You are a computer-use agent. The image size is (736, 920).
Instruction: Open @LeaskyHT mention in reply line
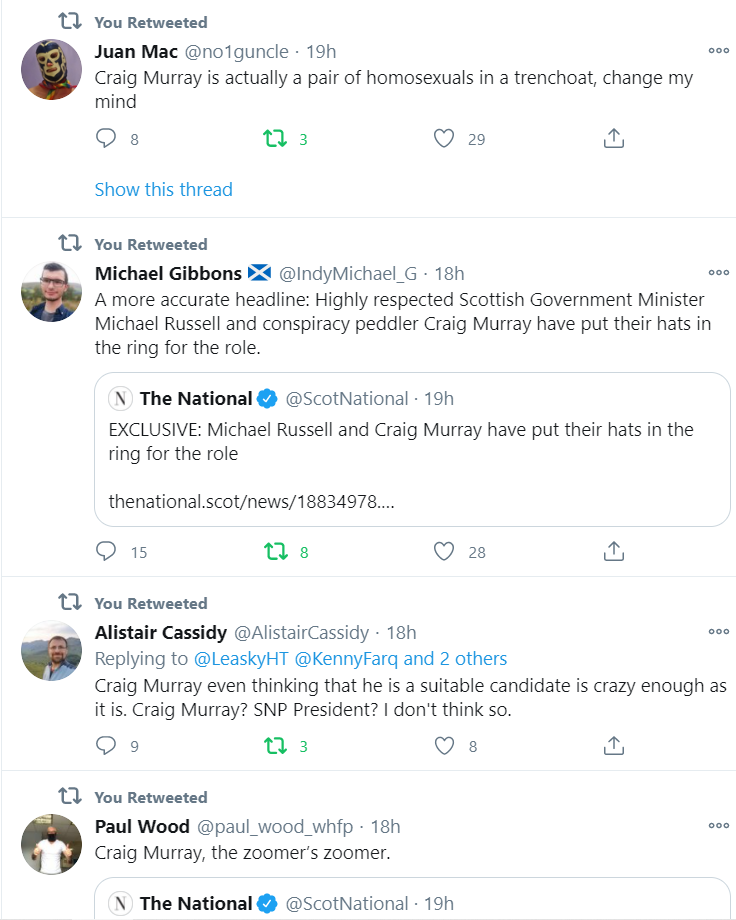pos(241,659)
